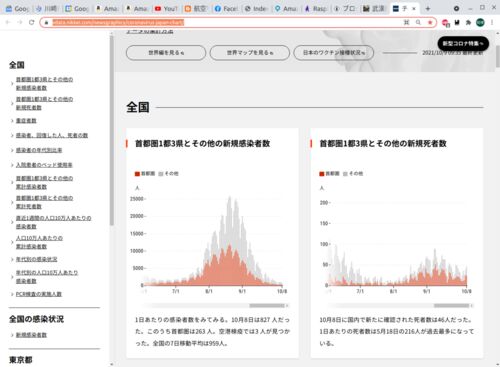
Task: Switch to the ブロ tab
Action: (345, 9)
